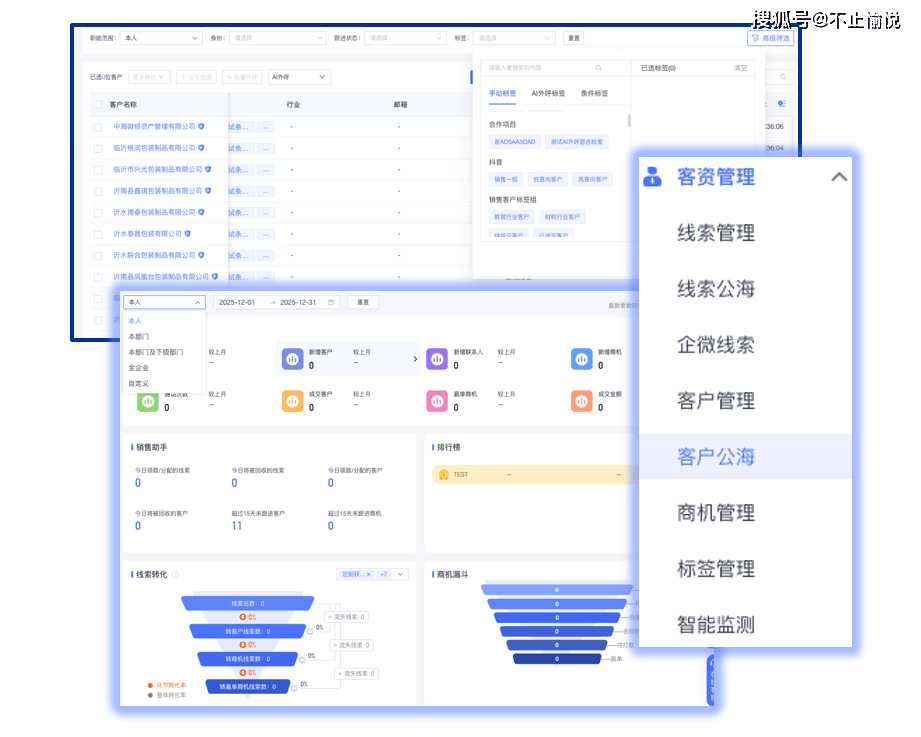Screen dimensions: 921x737
Task: Expand the 跟进状态 dropdown
Action: pyautogui.click(x=405, y=38)
